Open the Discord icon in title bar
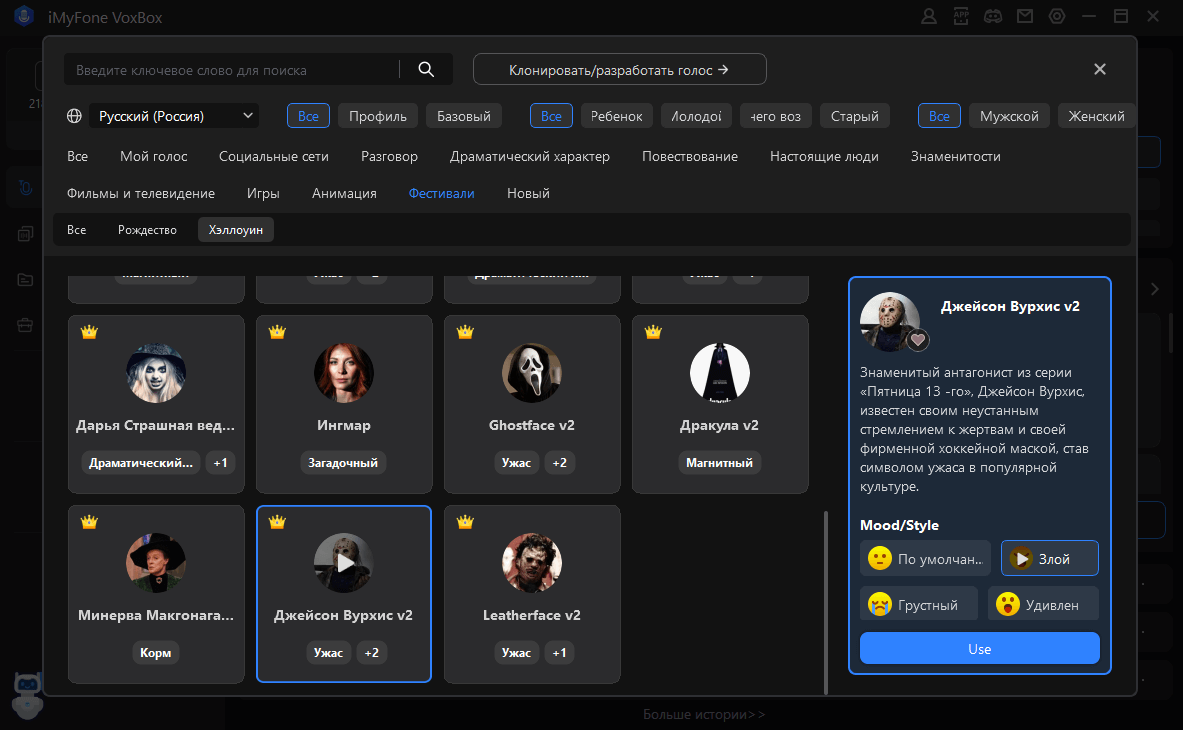The width and height of the screenshot is (1183, 730). click(x=993, y=16)
